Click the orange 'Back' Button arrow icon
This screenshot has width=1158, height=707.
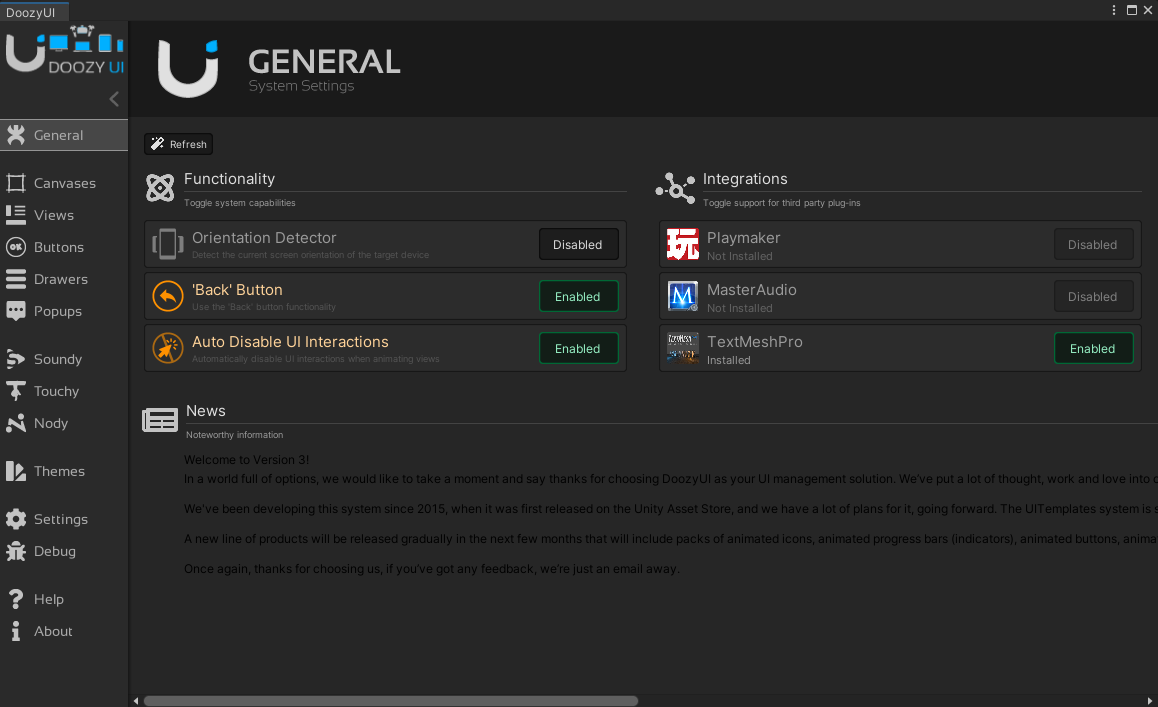[x=167, y=295]
